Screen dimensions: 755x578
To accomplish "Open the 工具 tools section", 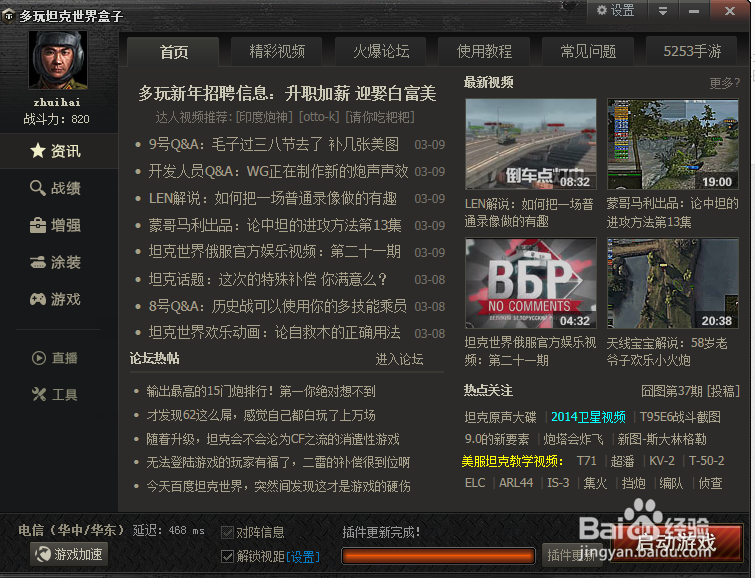I will (x=55, y=394).
